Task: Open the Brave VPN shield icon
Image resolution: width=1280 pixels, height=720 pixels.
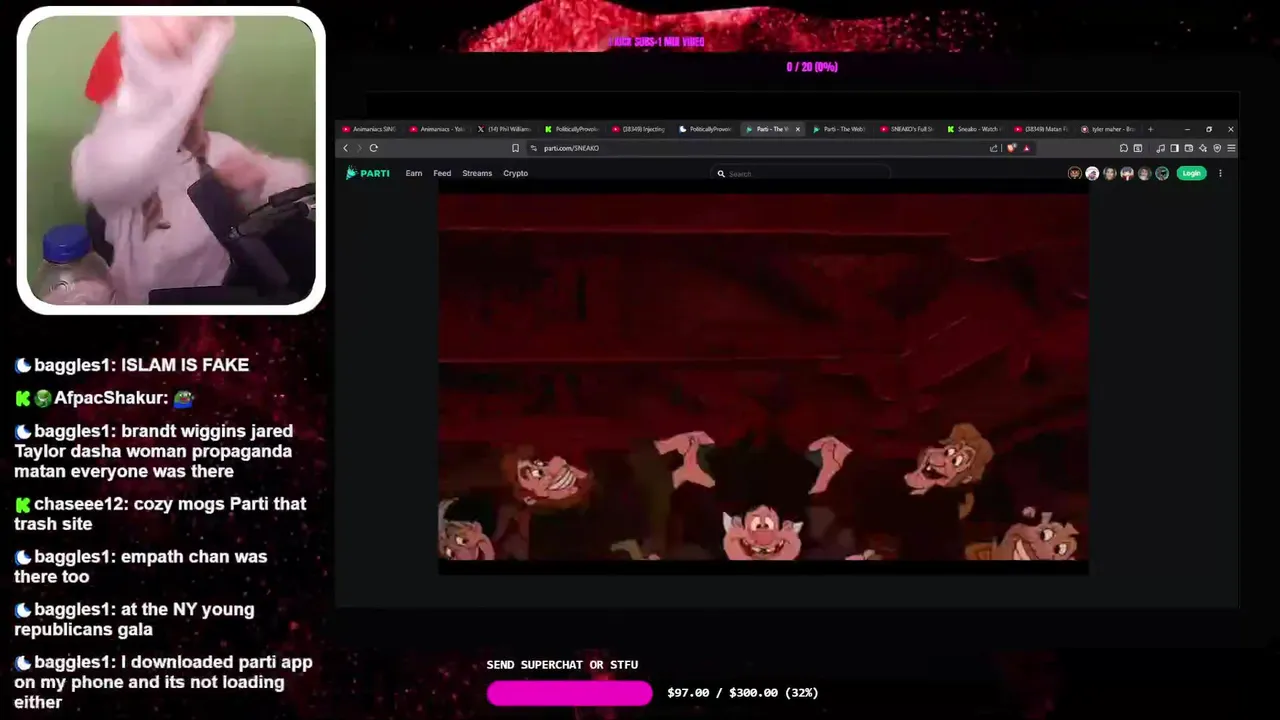Action: tap(1217, 148)
